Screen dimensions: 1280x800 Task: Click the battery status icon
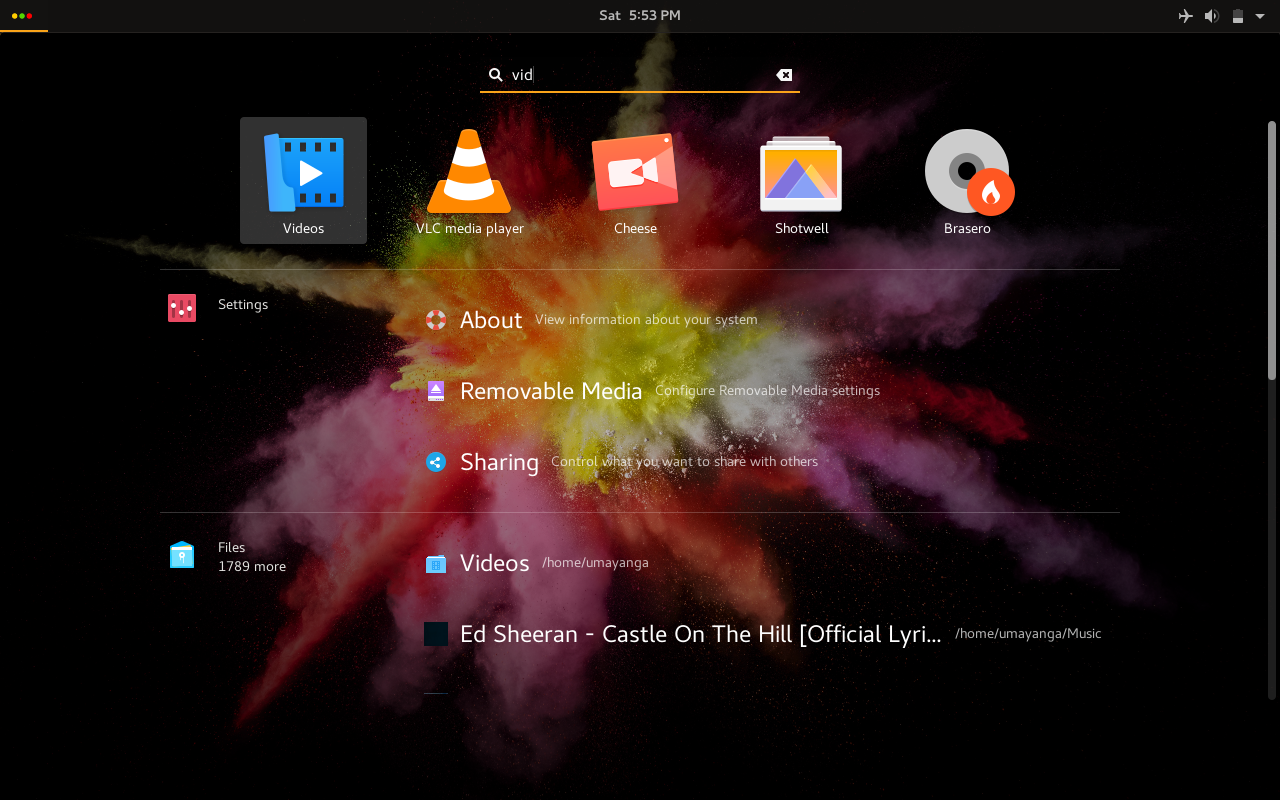point(1238,16)
